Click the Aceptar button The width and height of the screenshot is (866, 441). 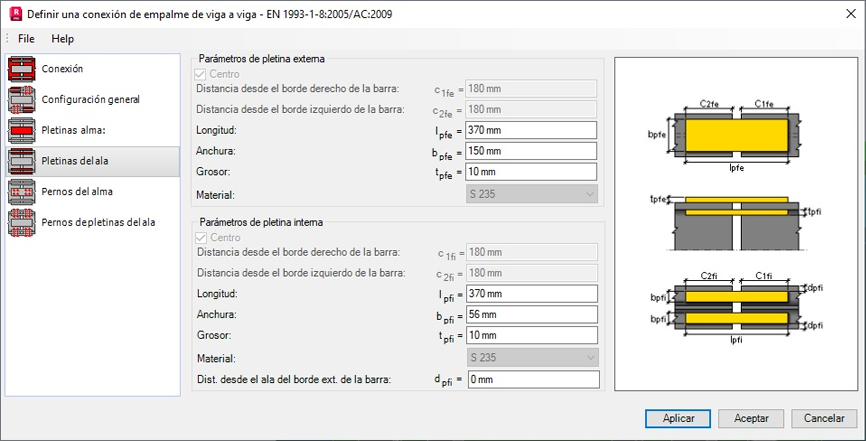751,418
